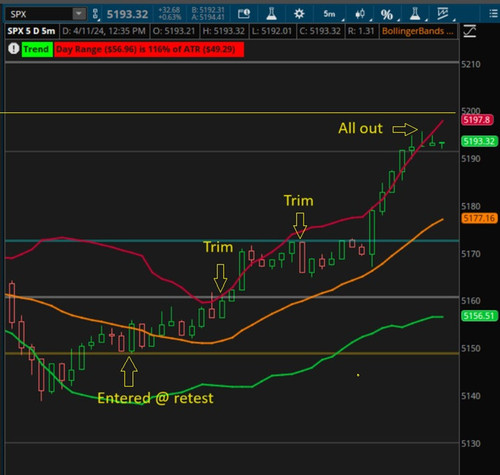Click the drawing set icon beside chart header
Viewport: 500px width, 475px height.
click(x=470, y=31)
